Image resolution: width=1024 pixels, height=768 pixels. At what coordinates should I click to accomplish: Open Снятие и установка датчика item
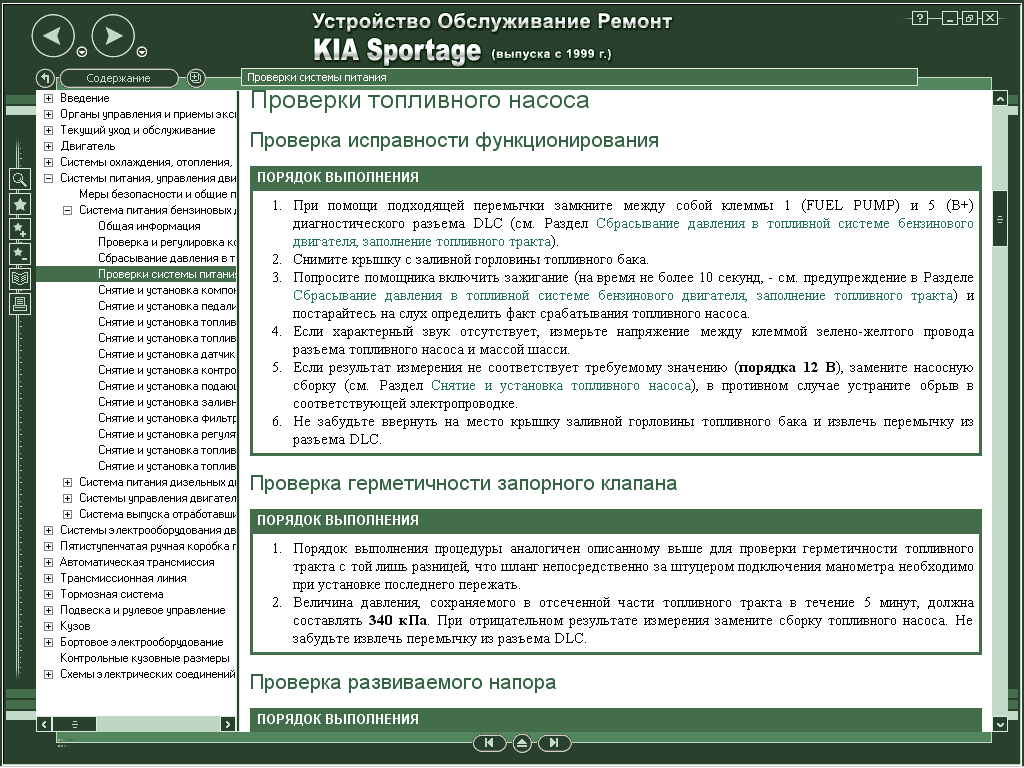click(x=167, y=354)
